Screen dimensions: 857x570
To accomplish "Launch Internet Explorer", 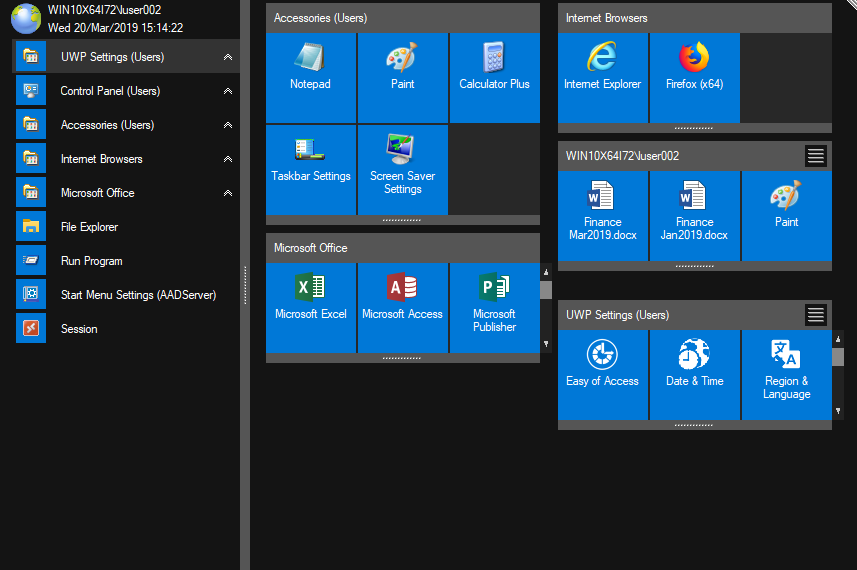I will pos(602,78).
